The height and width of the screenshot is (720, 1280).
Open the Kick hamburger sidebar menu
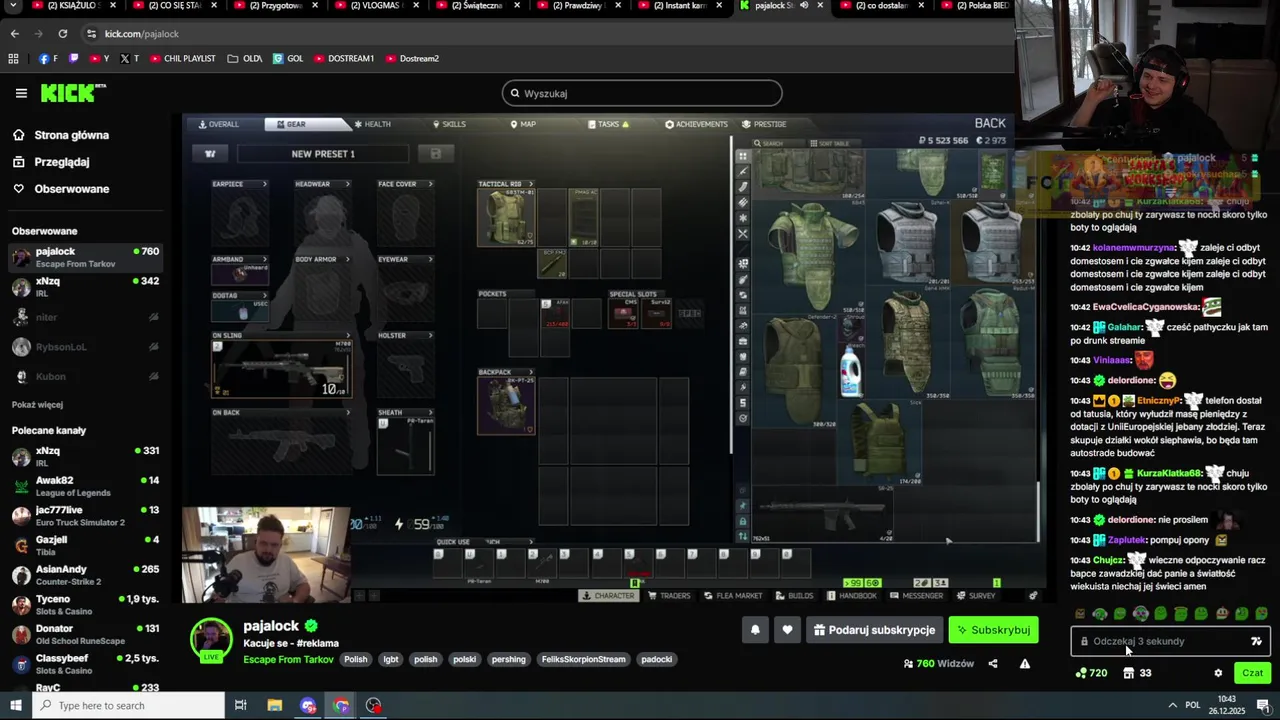(x=21, y=93)
